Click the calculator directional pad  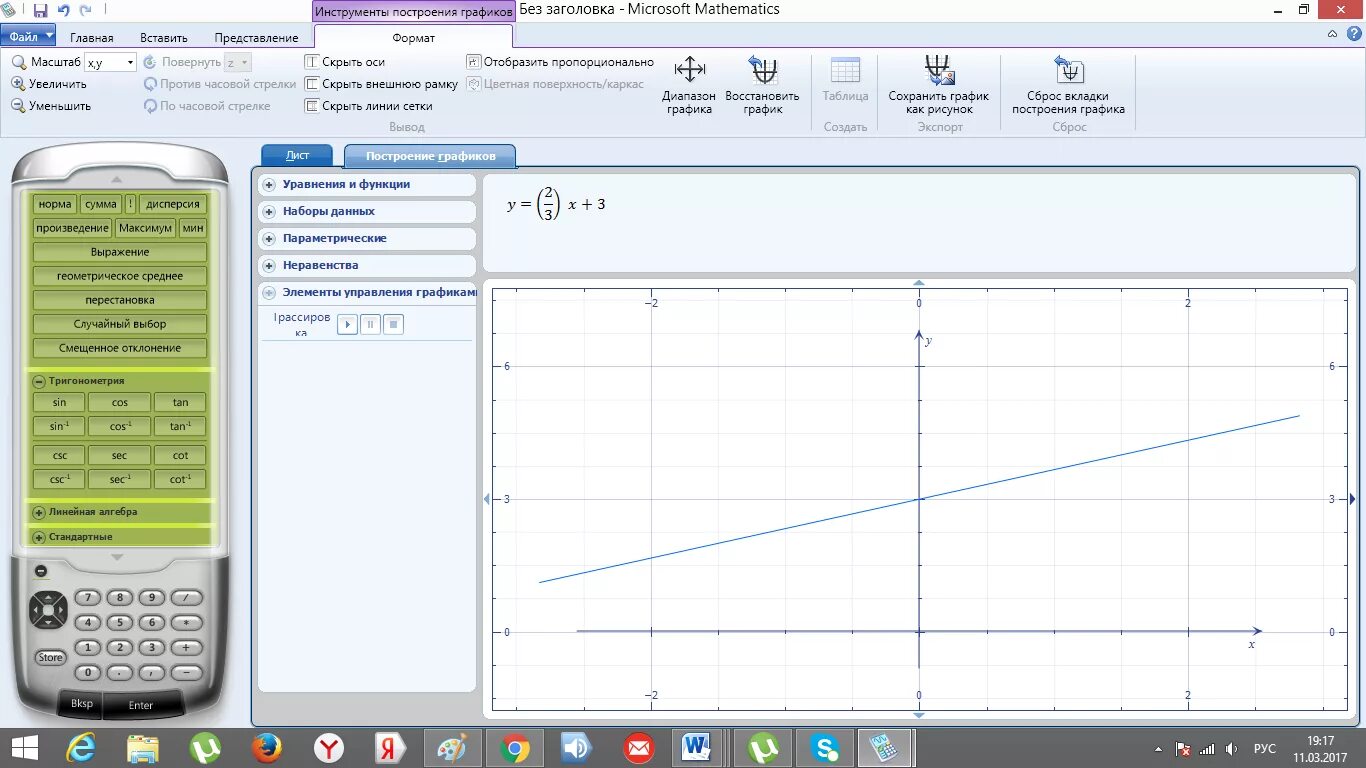[x=48, y=609]
